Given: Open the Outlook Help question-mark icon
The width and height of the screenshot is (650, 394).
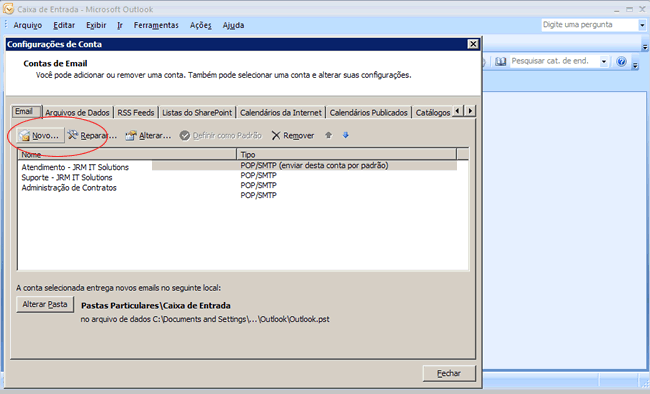Looking at the screenshot, I should (621, 62).
